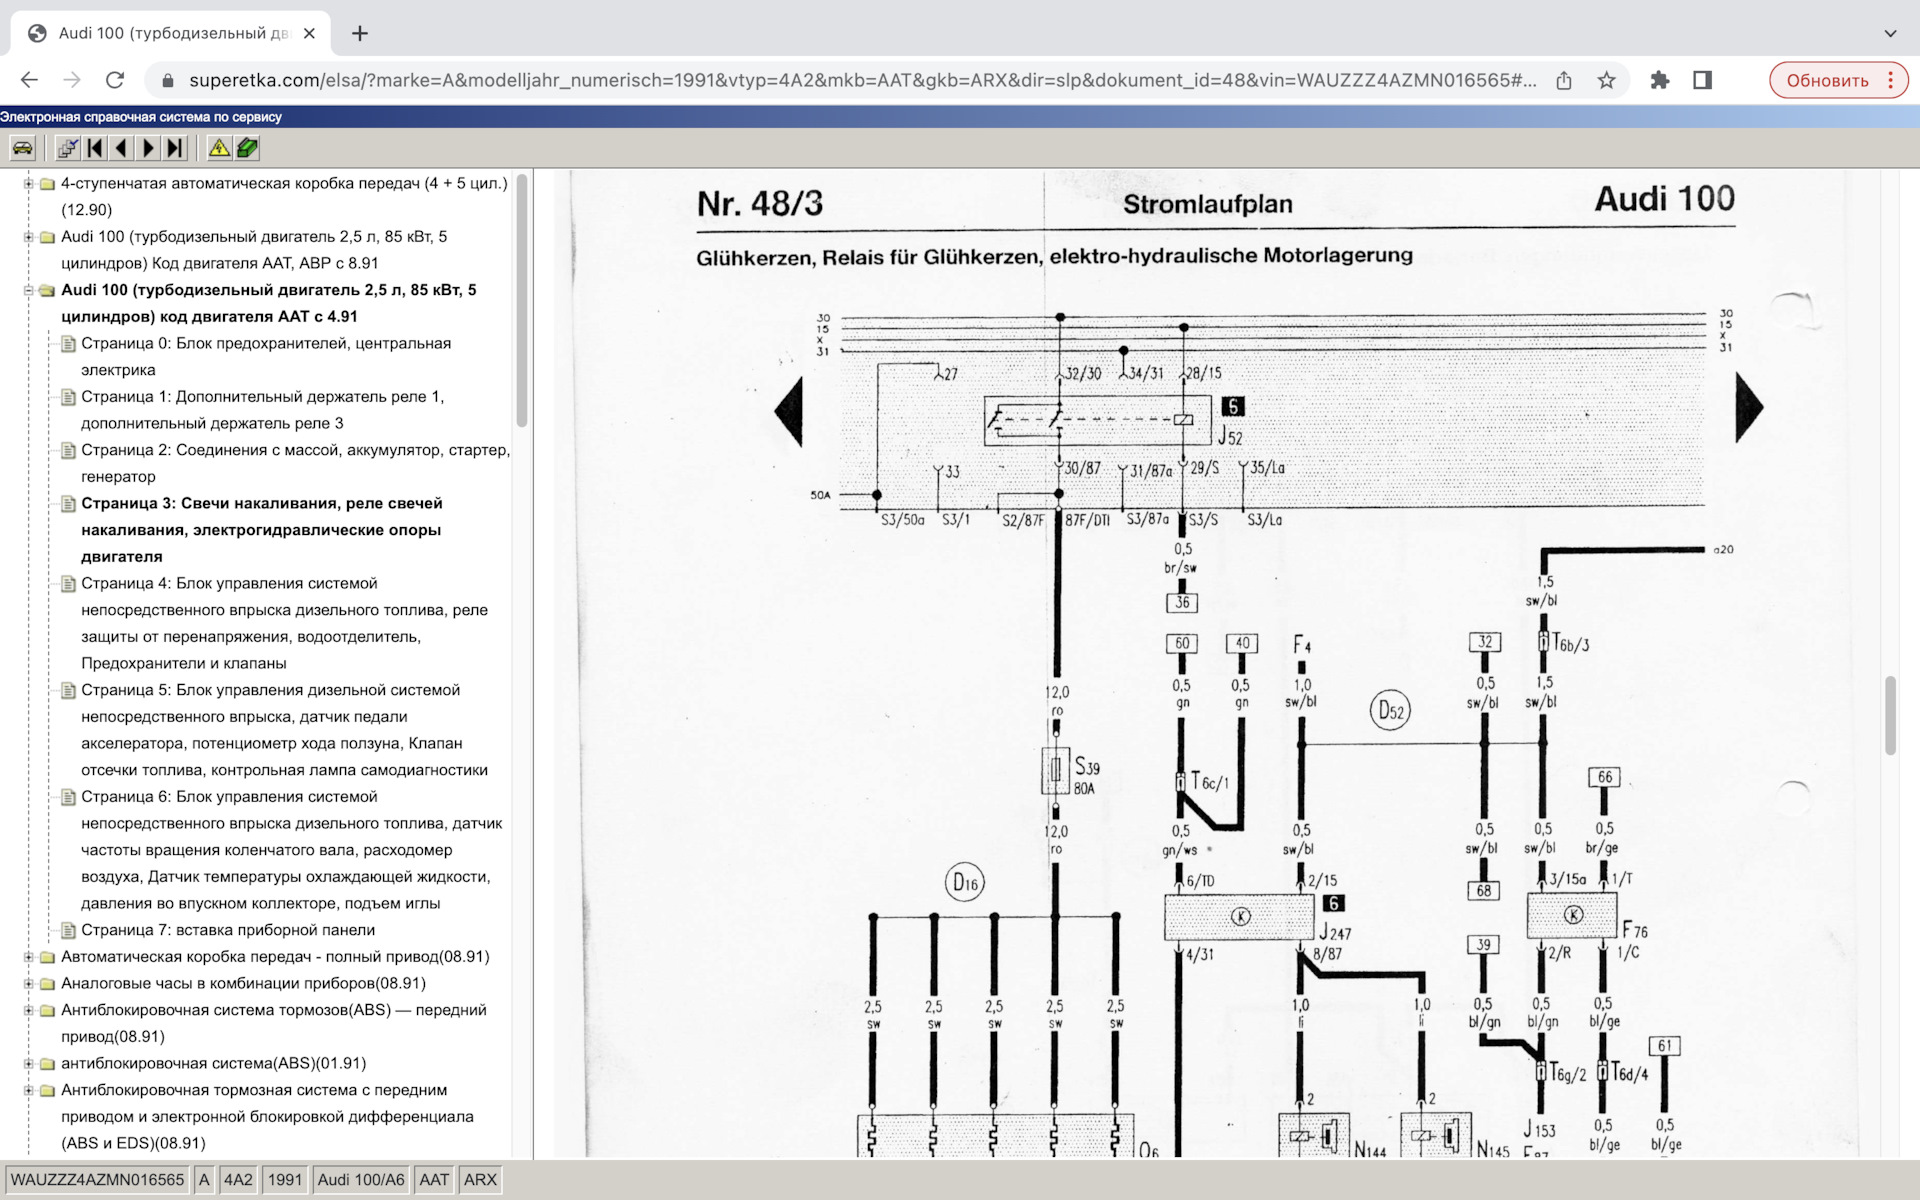
Task: Click the address bar URL field
Action: coord(862,80)
